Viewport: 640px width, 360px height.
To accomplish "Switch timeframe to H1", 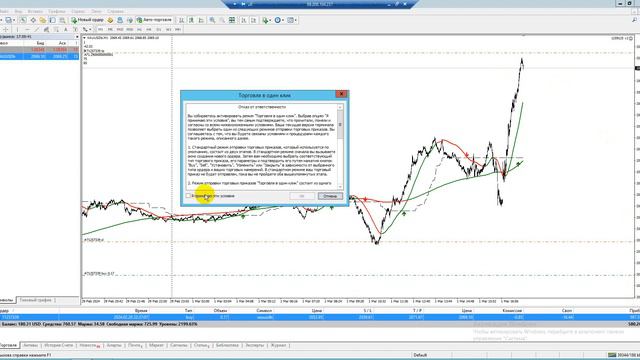I will pyautogui.click(x=139, y=29).
